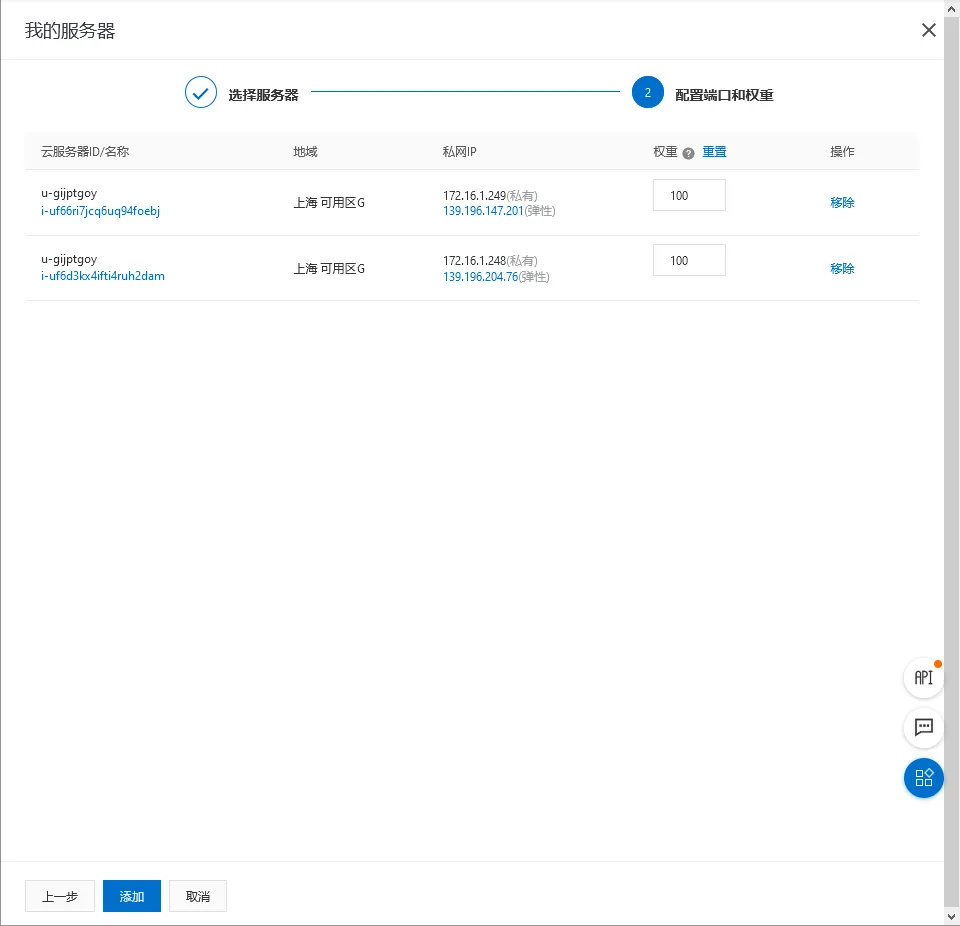
Task: Click the step 2 circle indicator
Action: click(x=648, y=92)
